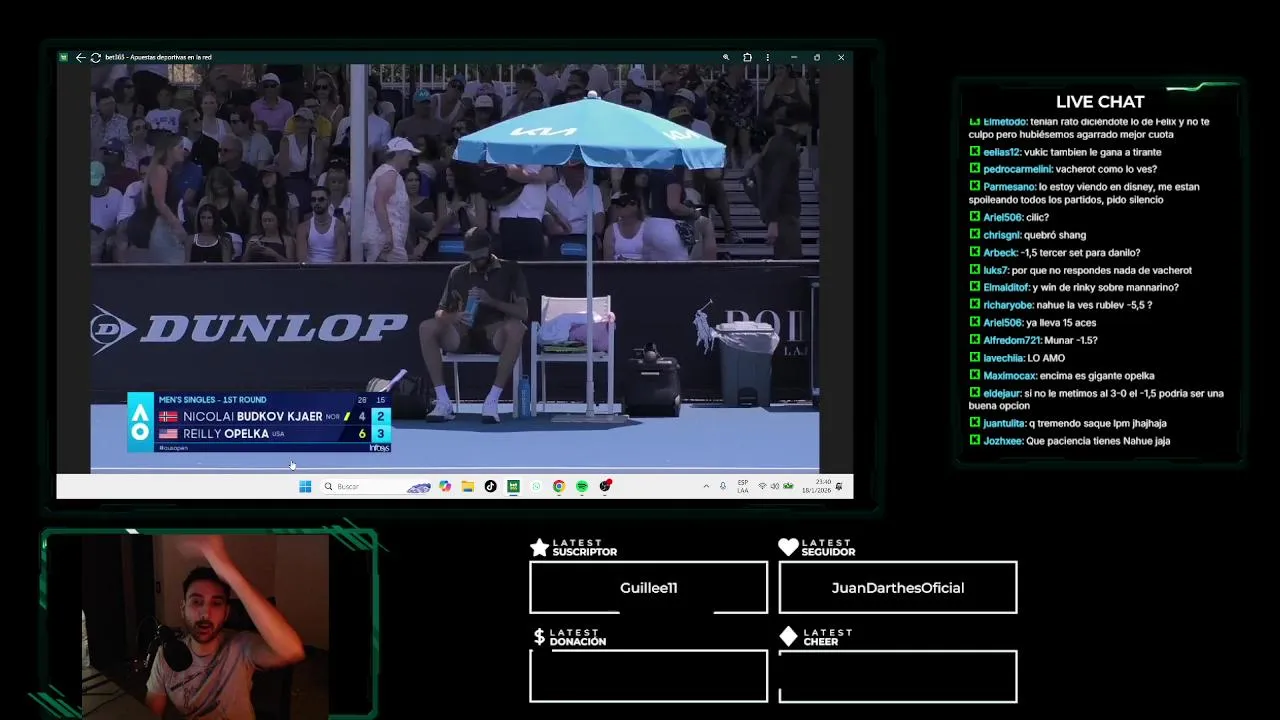Click the dollar icon beside Latest Donación
This screenshot has height=720, width=1280.
tap(539, 637)
